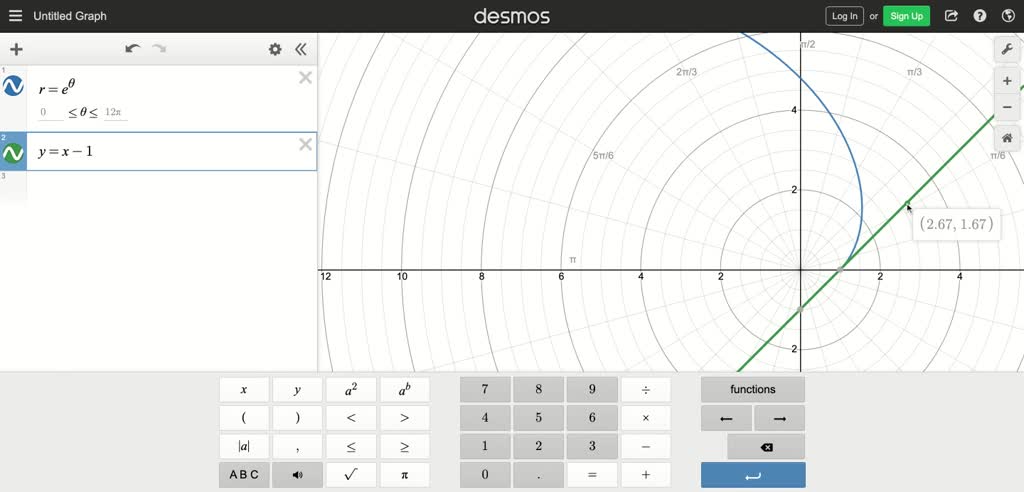This screenshot has width=1024, height=492.
Task: Hide the blue r = e^θ curve
Action: tap(13, 87)
